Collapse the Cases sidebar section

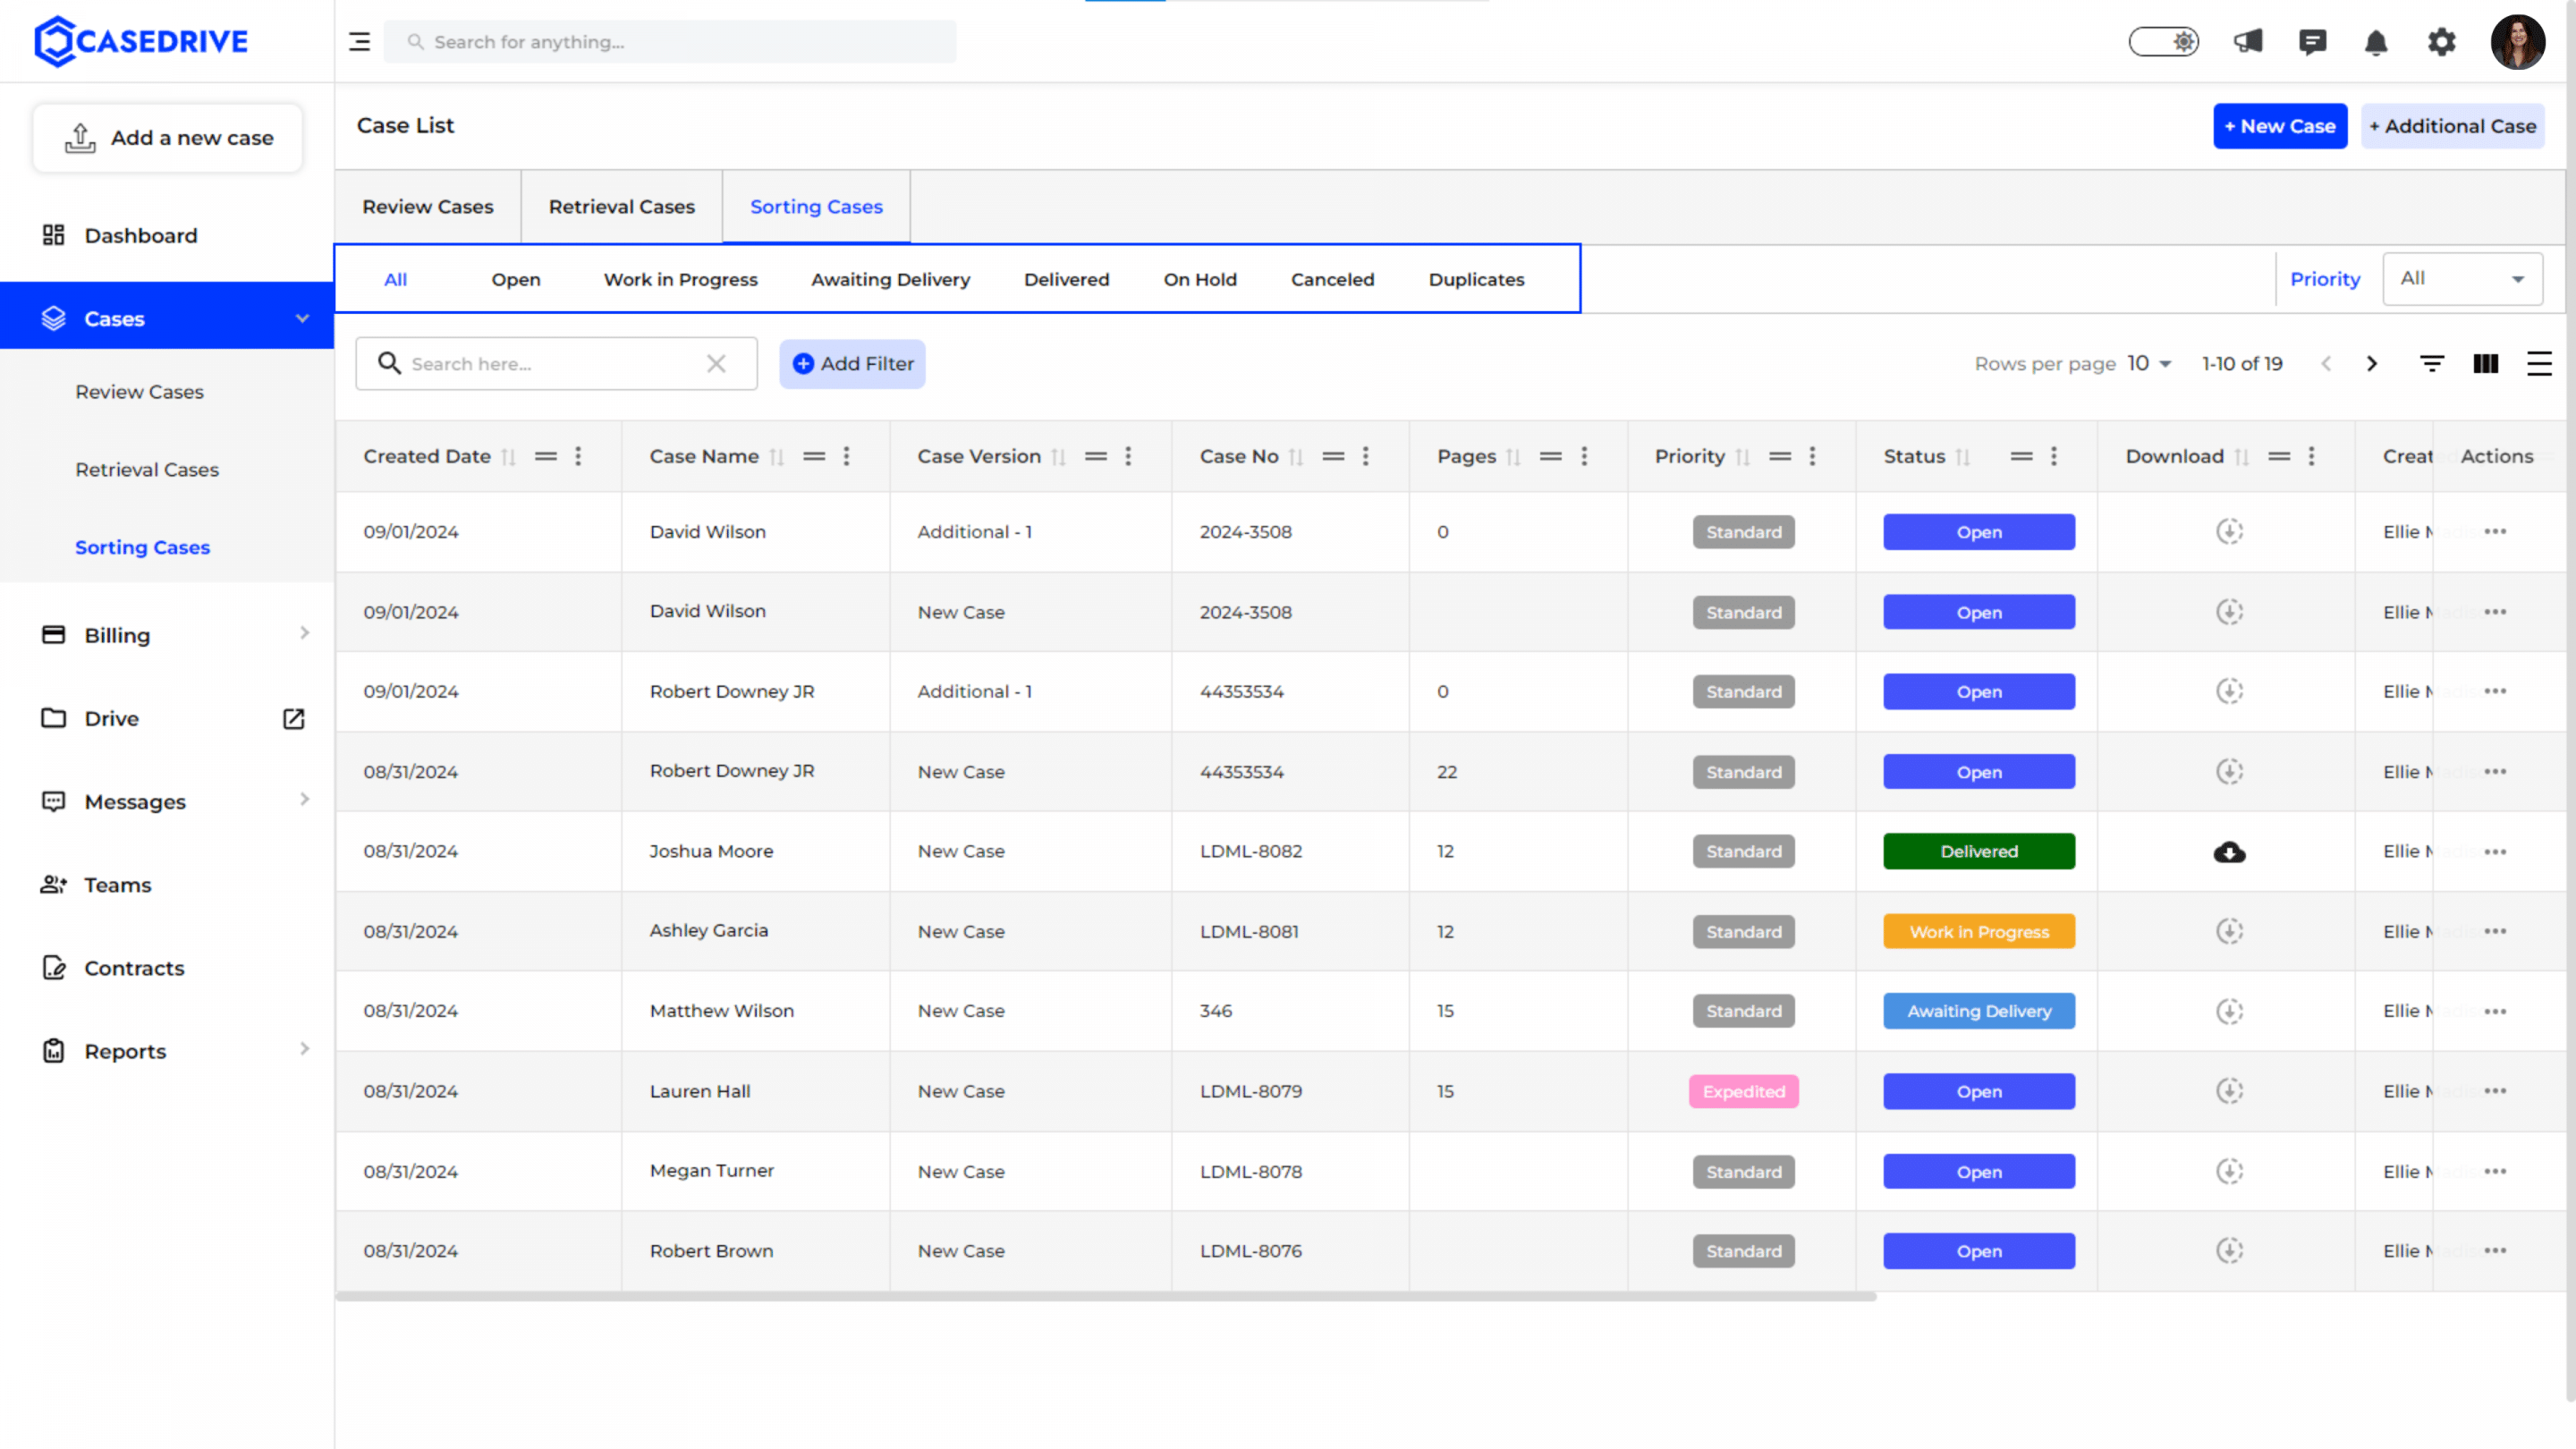coord(302,318)
